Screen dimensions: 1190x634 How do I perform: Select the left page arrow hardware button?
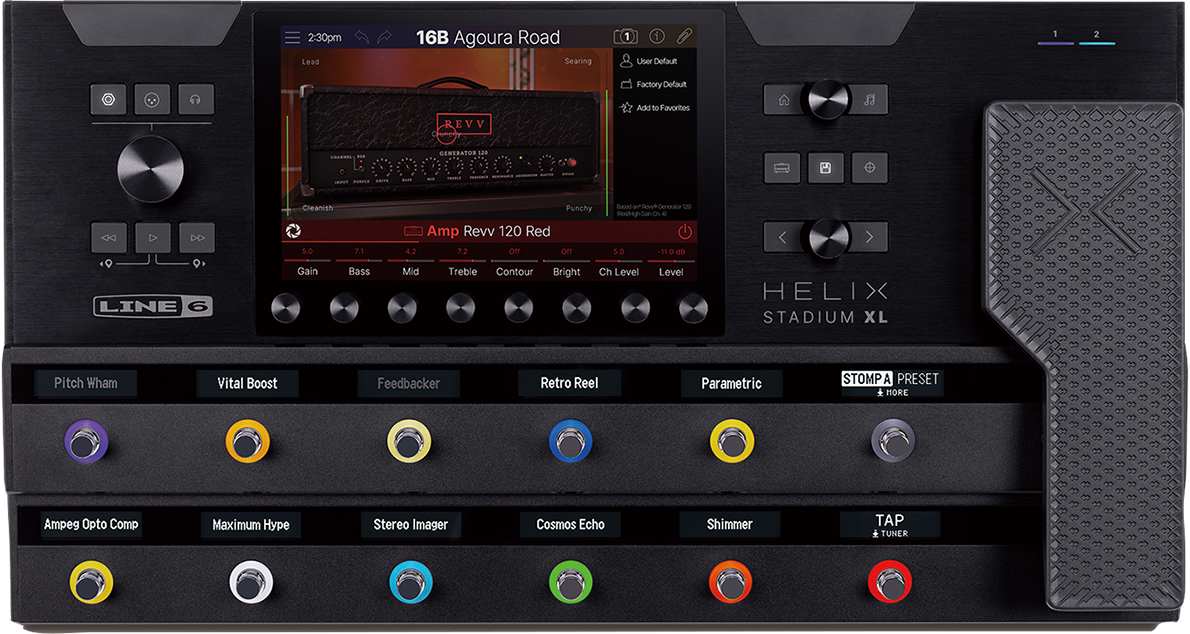coord(782,237)
